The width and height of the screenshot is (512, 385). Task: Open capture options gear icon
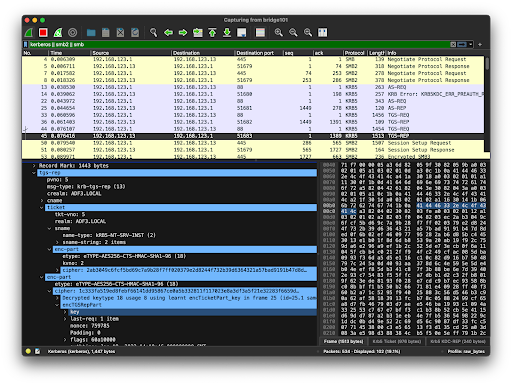[72, 32]
